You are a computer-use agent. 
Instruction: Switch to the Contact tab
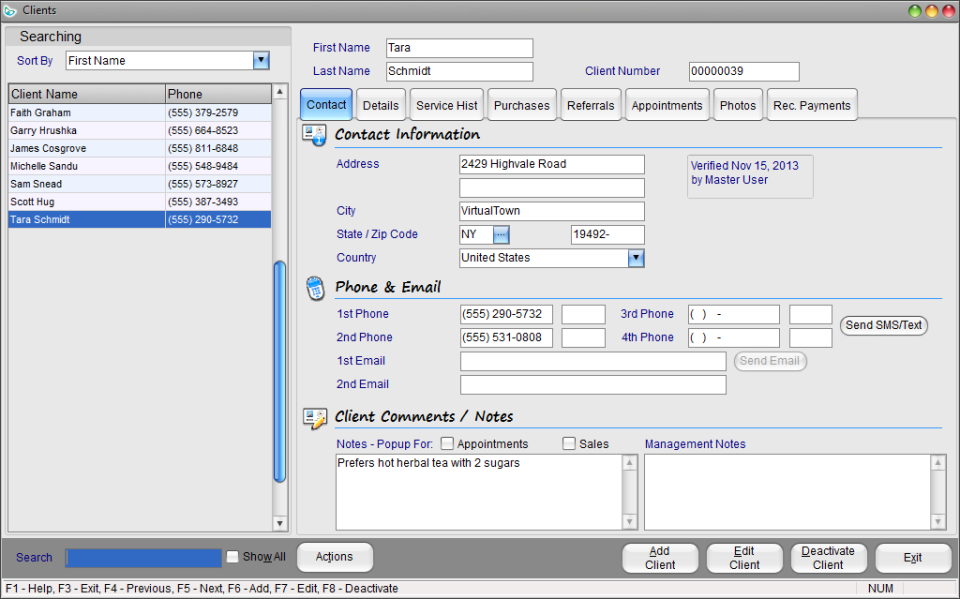(326, 105)
